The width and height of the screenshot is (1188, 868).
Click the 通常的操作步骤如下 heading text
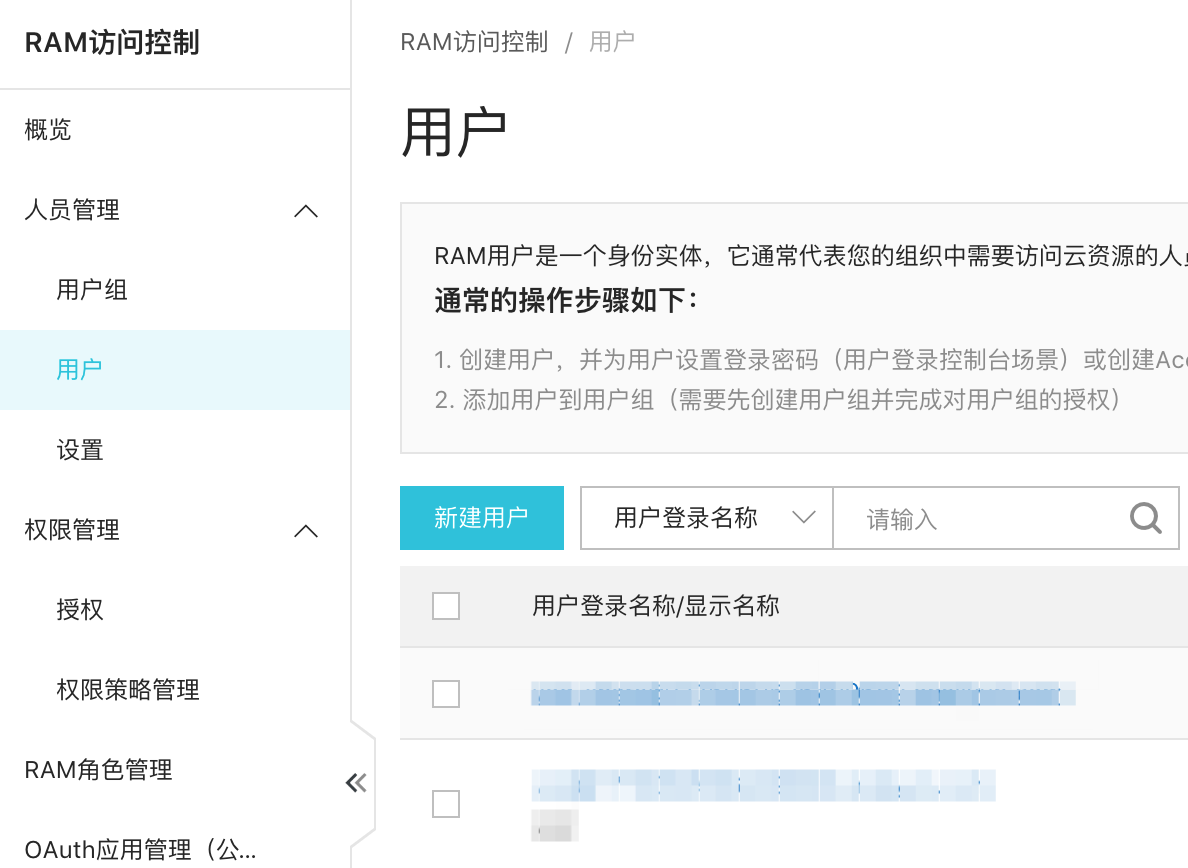[565, 301]
